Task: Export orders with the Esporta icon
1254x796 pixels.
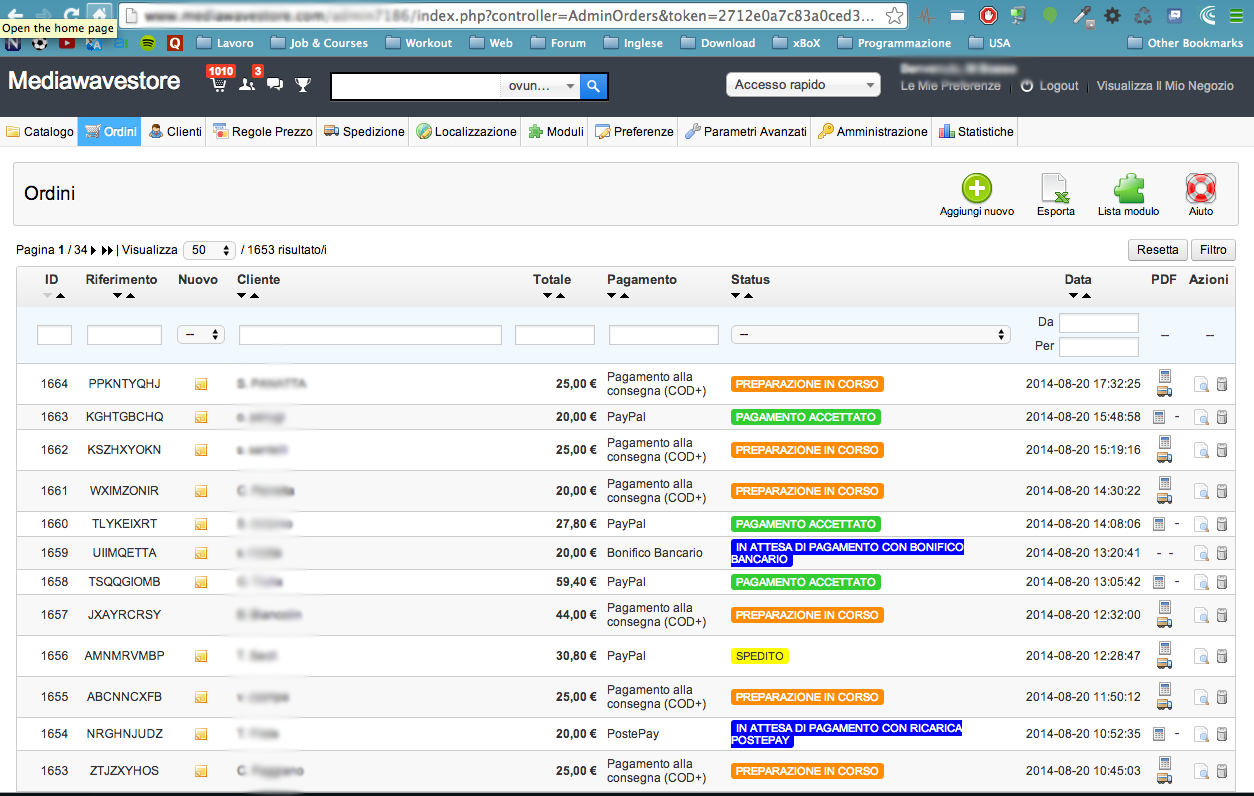Action: [1056, 188]
